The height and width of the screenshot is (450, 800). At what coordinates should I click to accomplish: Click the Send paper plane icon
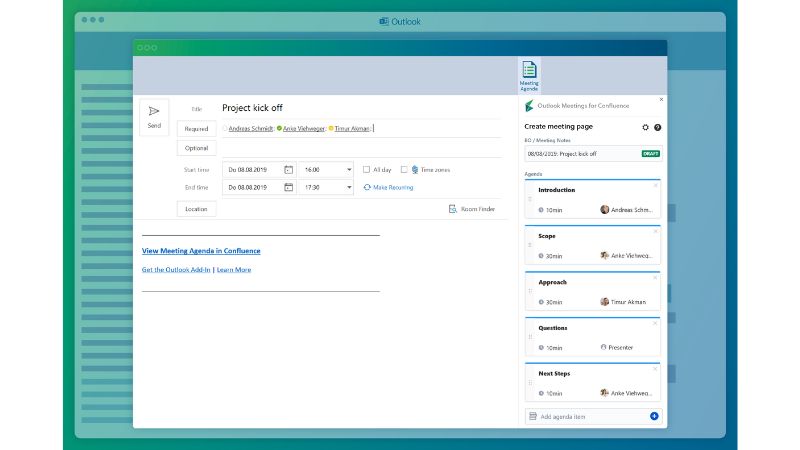(x=154, y=111)
